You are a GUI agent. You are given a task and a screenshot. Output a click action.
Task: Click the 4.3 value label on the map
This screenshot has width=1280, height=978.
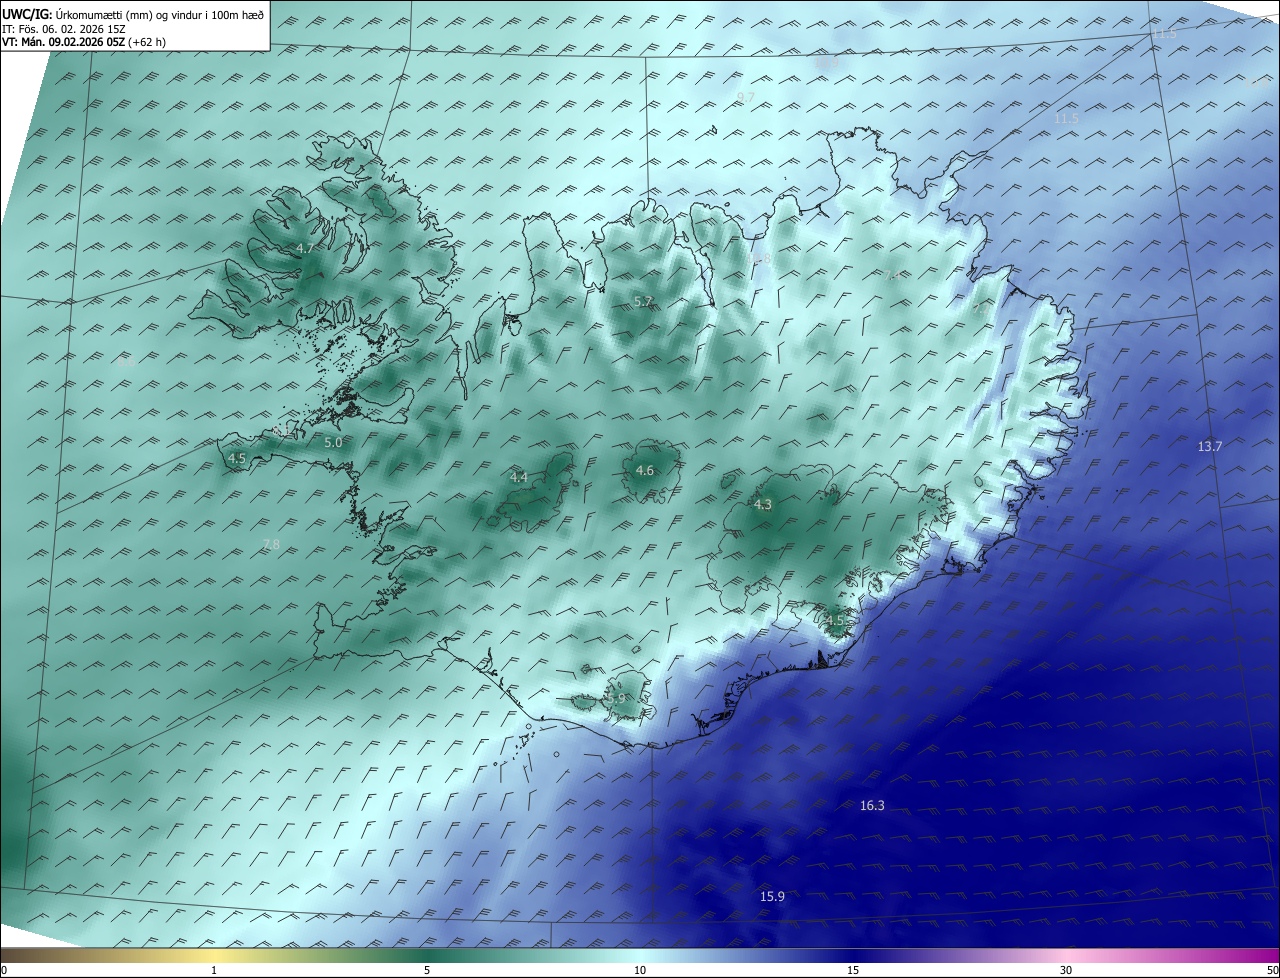(x=763, y=505)
